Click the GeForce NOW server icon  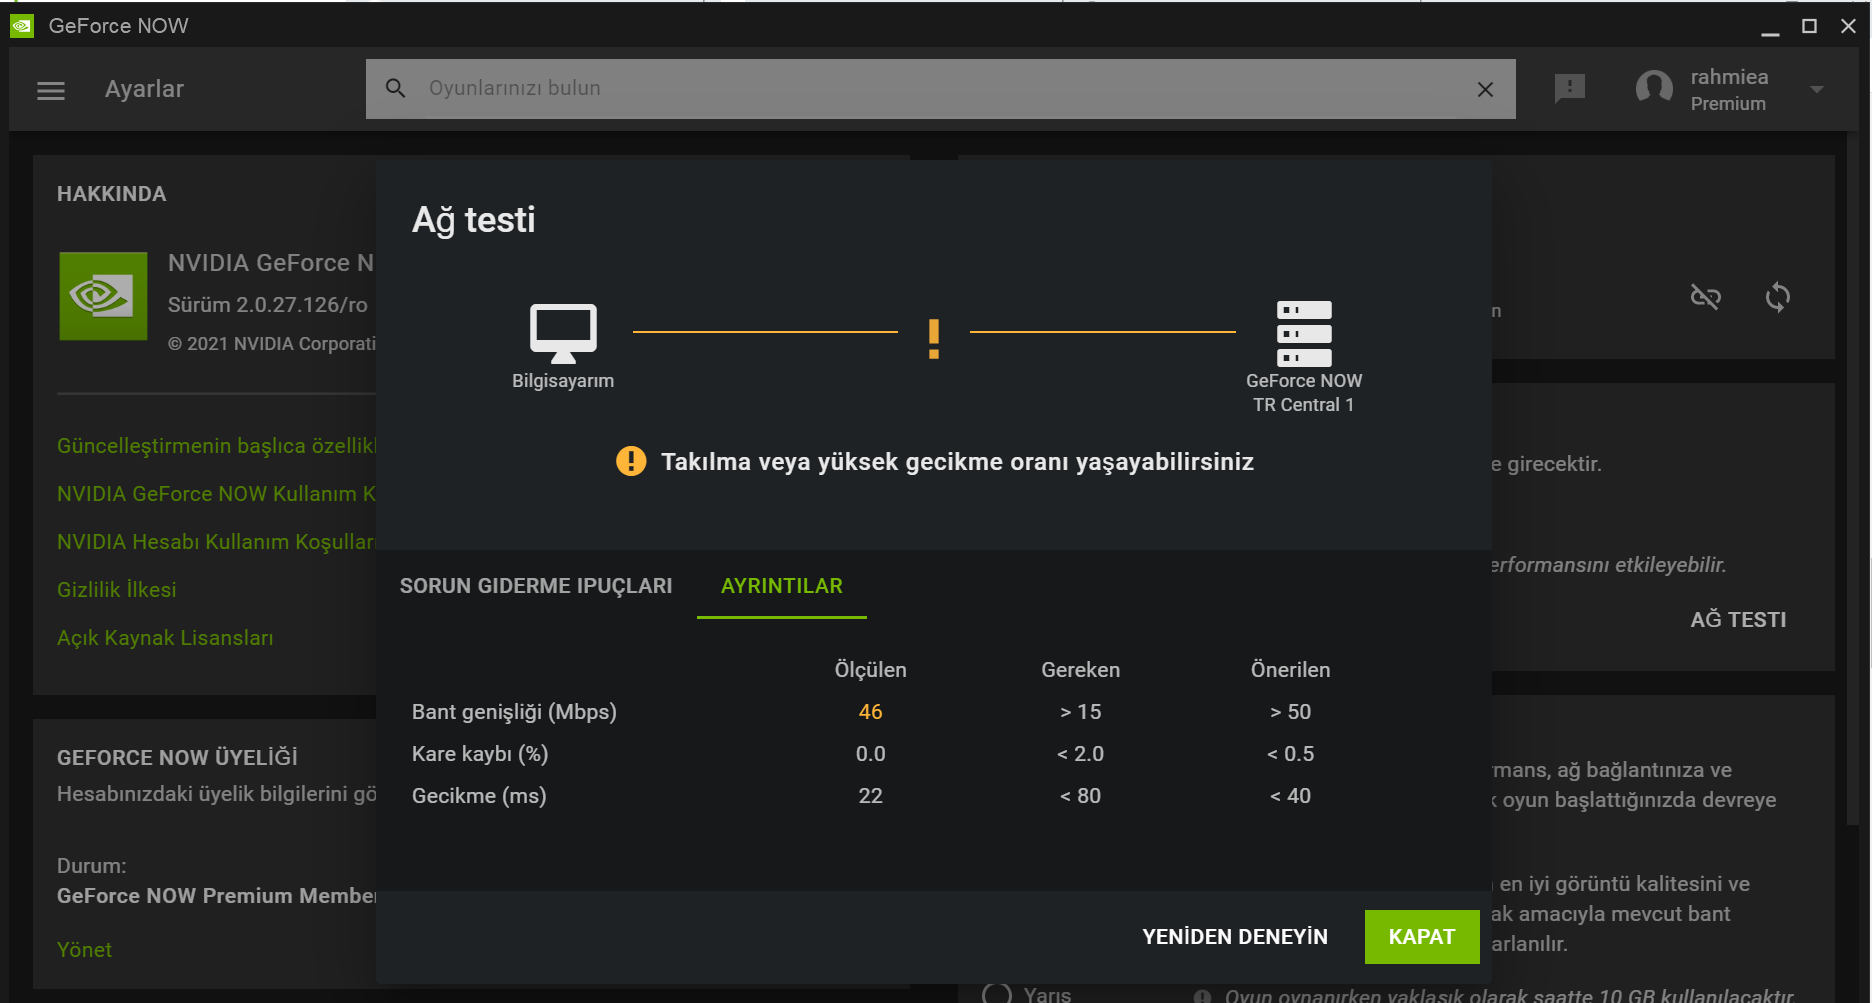point(1304,333)
